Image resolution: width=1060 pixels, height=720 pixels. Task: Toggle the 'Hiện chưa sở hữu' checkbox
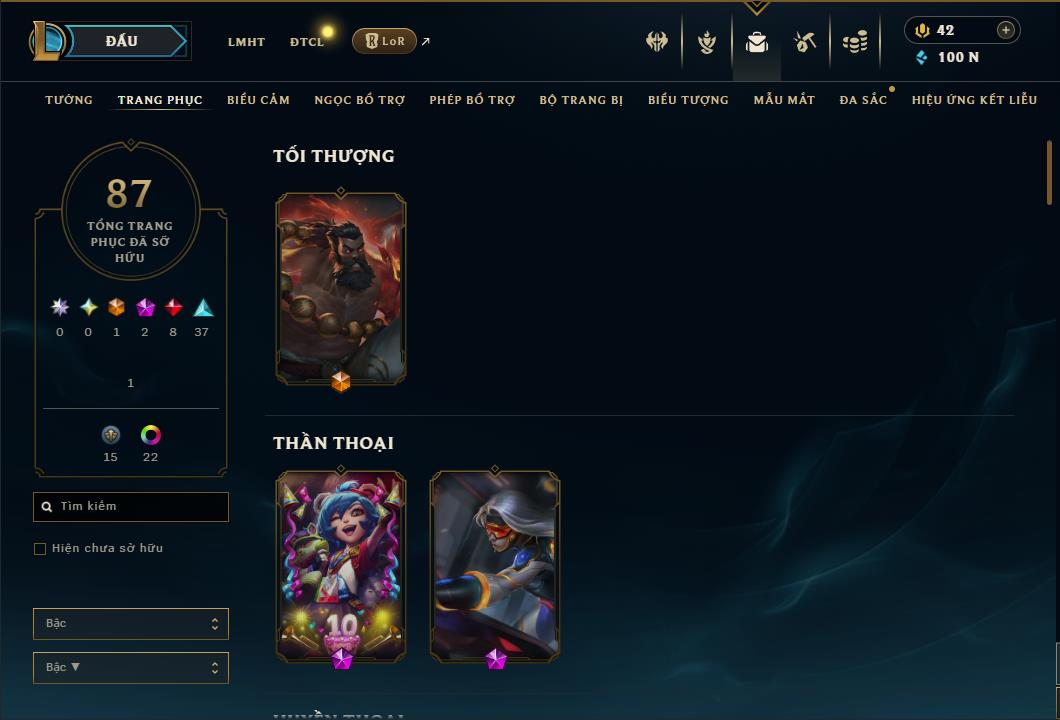tap(40, 548)
